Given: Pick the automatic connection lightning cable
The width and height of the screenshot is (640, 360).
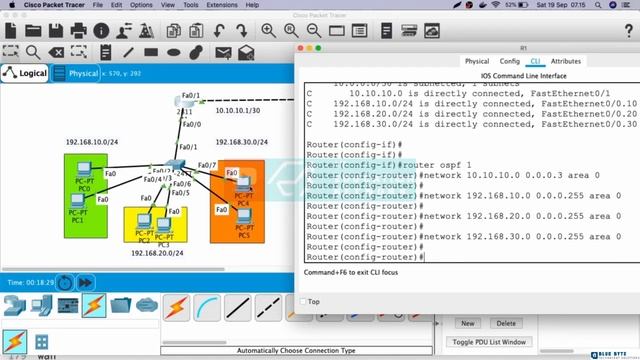Looking at the screenshot, I should tap(176, 308).
